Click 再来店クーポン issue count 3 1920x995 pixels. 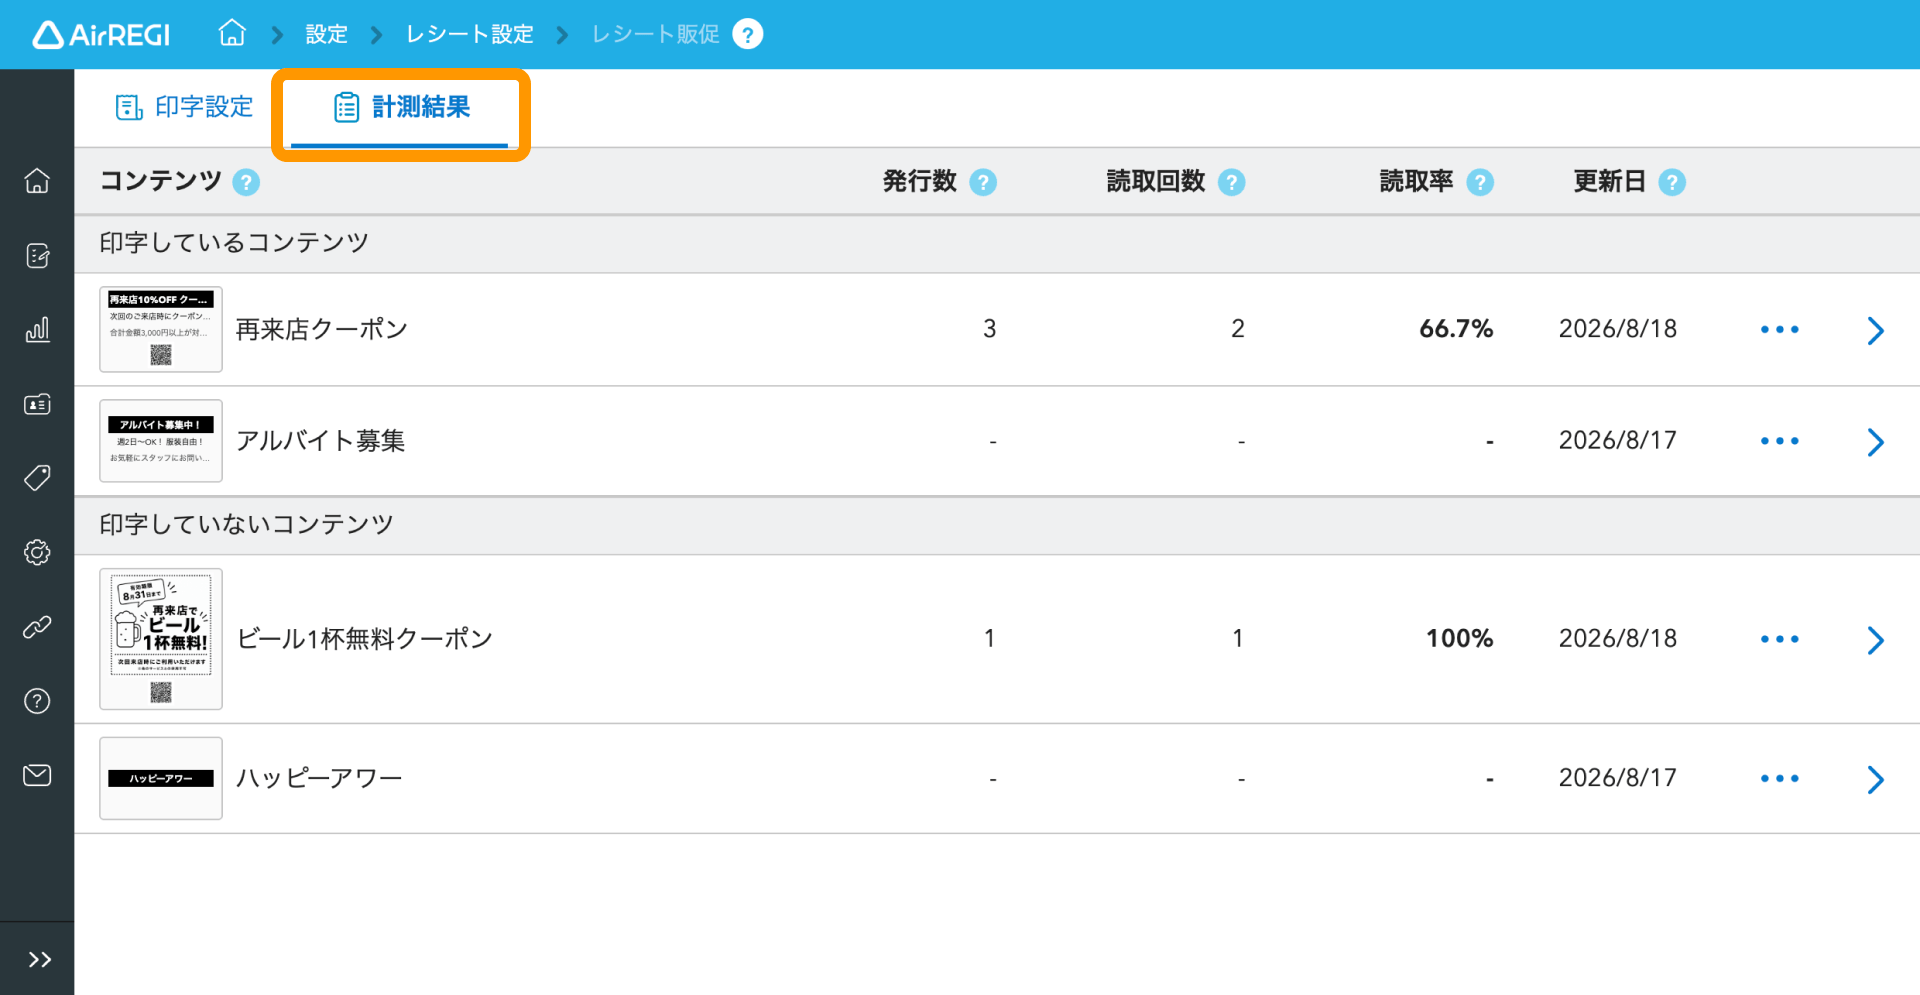pos(990,329)
